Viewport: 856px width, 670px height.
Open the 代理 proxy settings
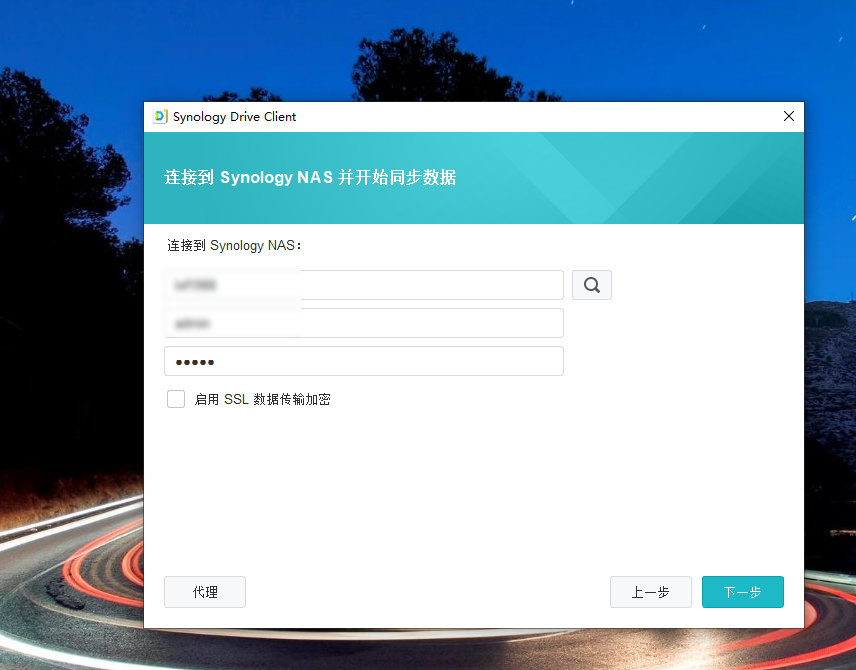coord(205,592)
